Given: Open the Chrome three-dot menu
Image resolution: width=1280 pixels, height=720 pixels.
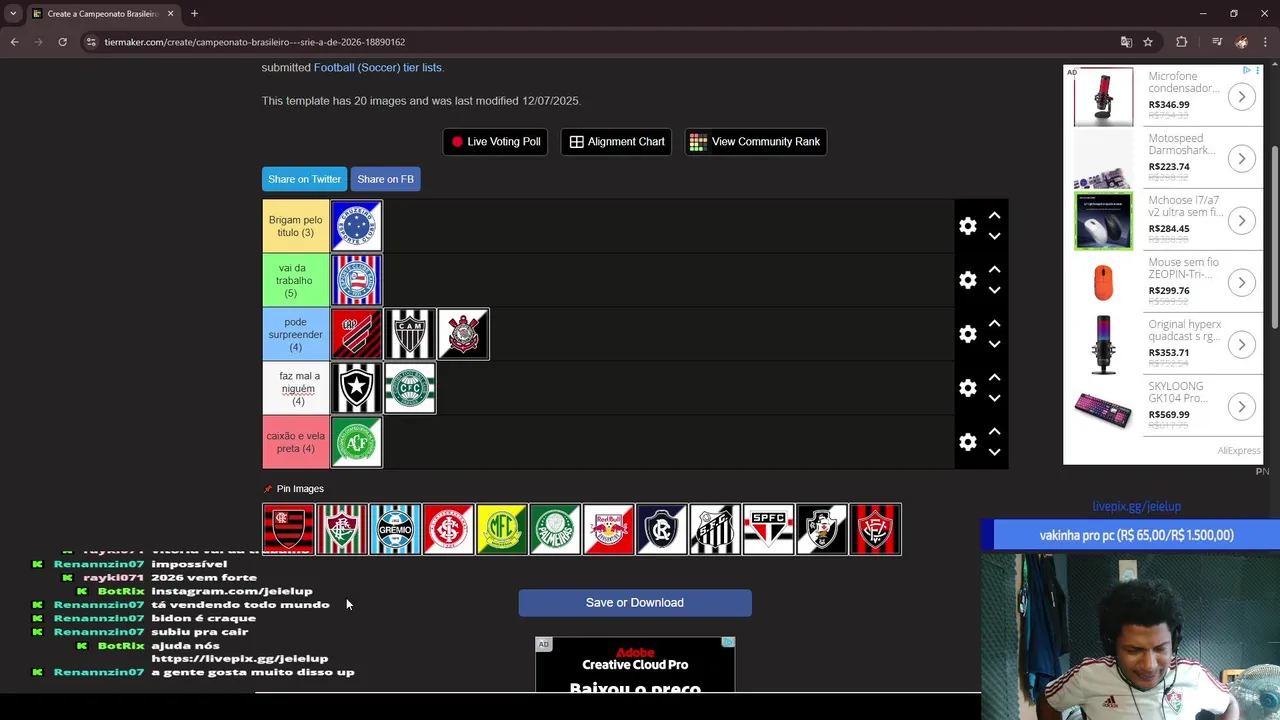Looking at the screenshot, I should click(x=1265, y=42).
